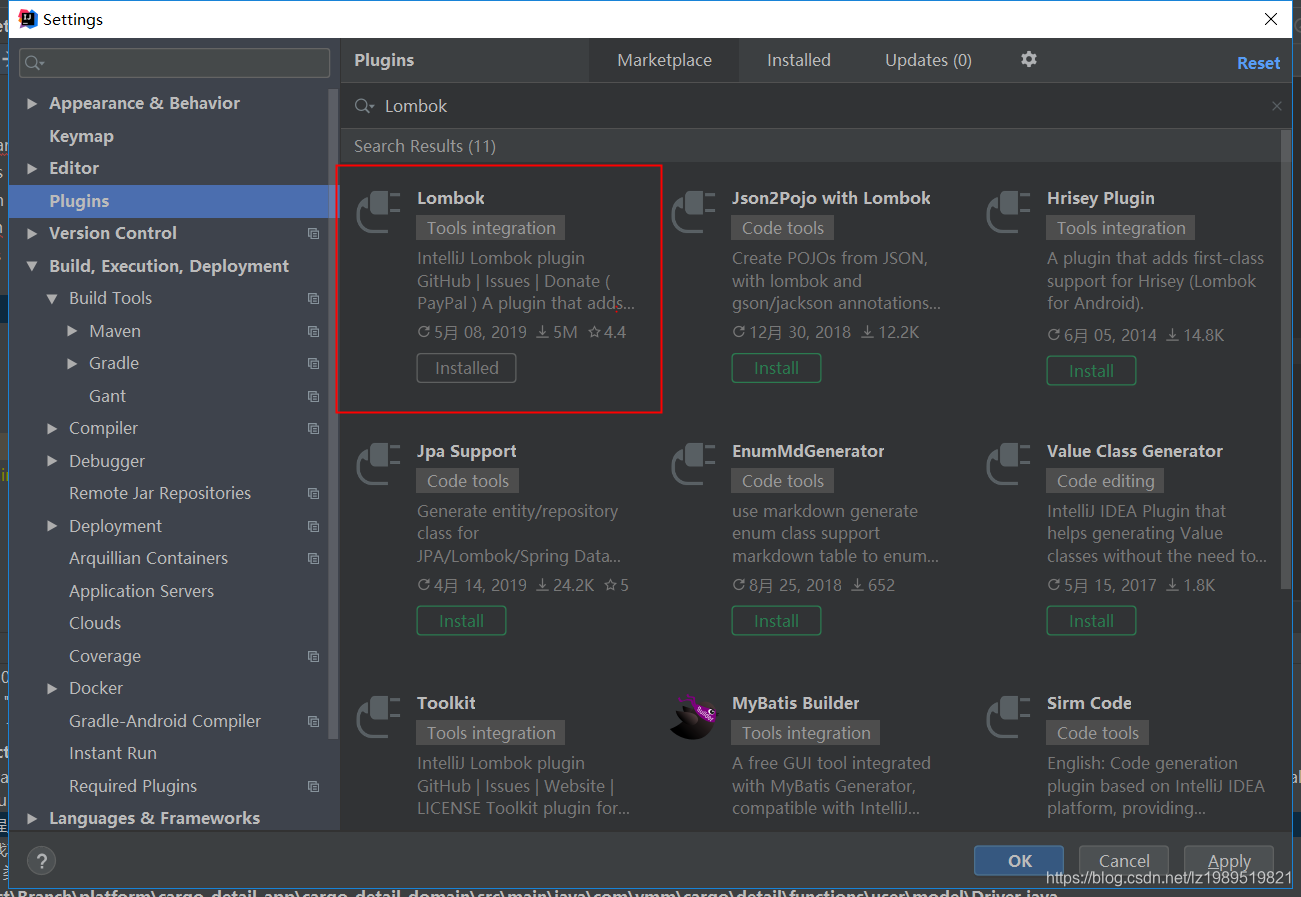
Task: Click Tools integration tag under Lombok
Action: click(491, 228)
